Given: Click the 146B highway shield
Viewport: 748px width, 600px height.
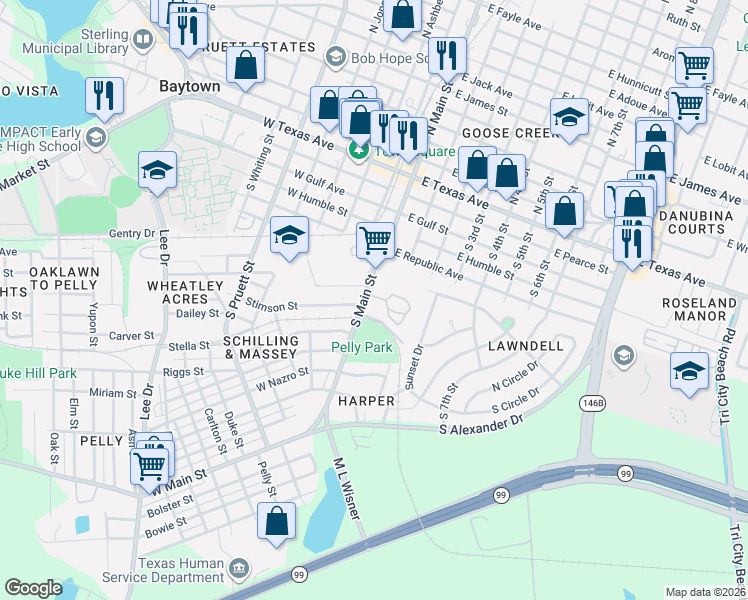Looking at the screenshot, I should tap(592, 403).
